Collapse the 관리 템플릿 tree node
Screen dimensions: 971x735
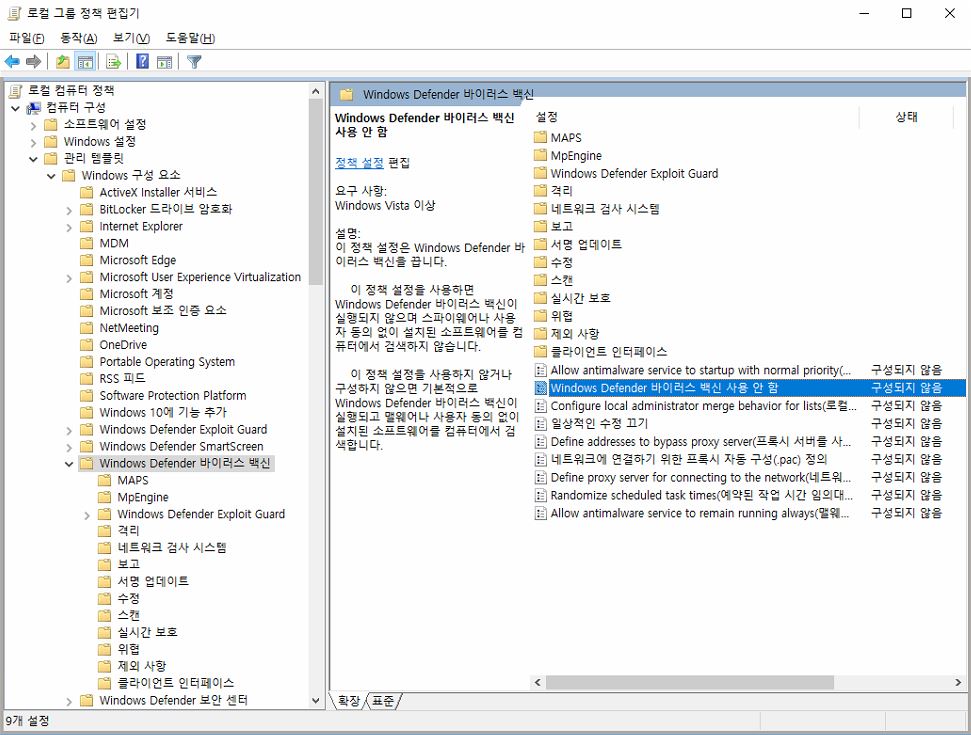[x=33, y=159]
